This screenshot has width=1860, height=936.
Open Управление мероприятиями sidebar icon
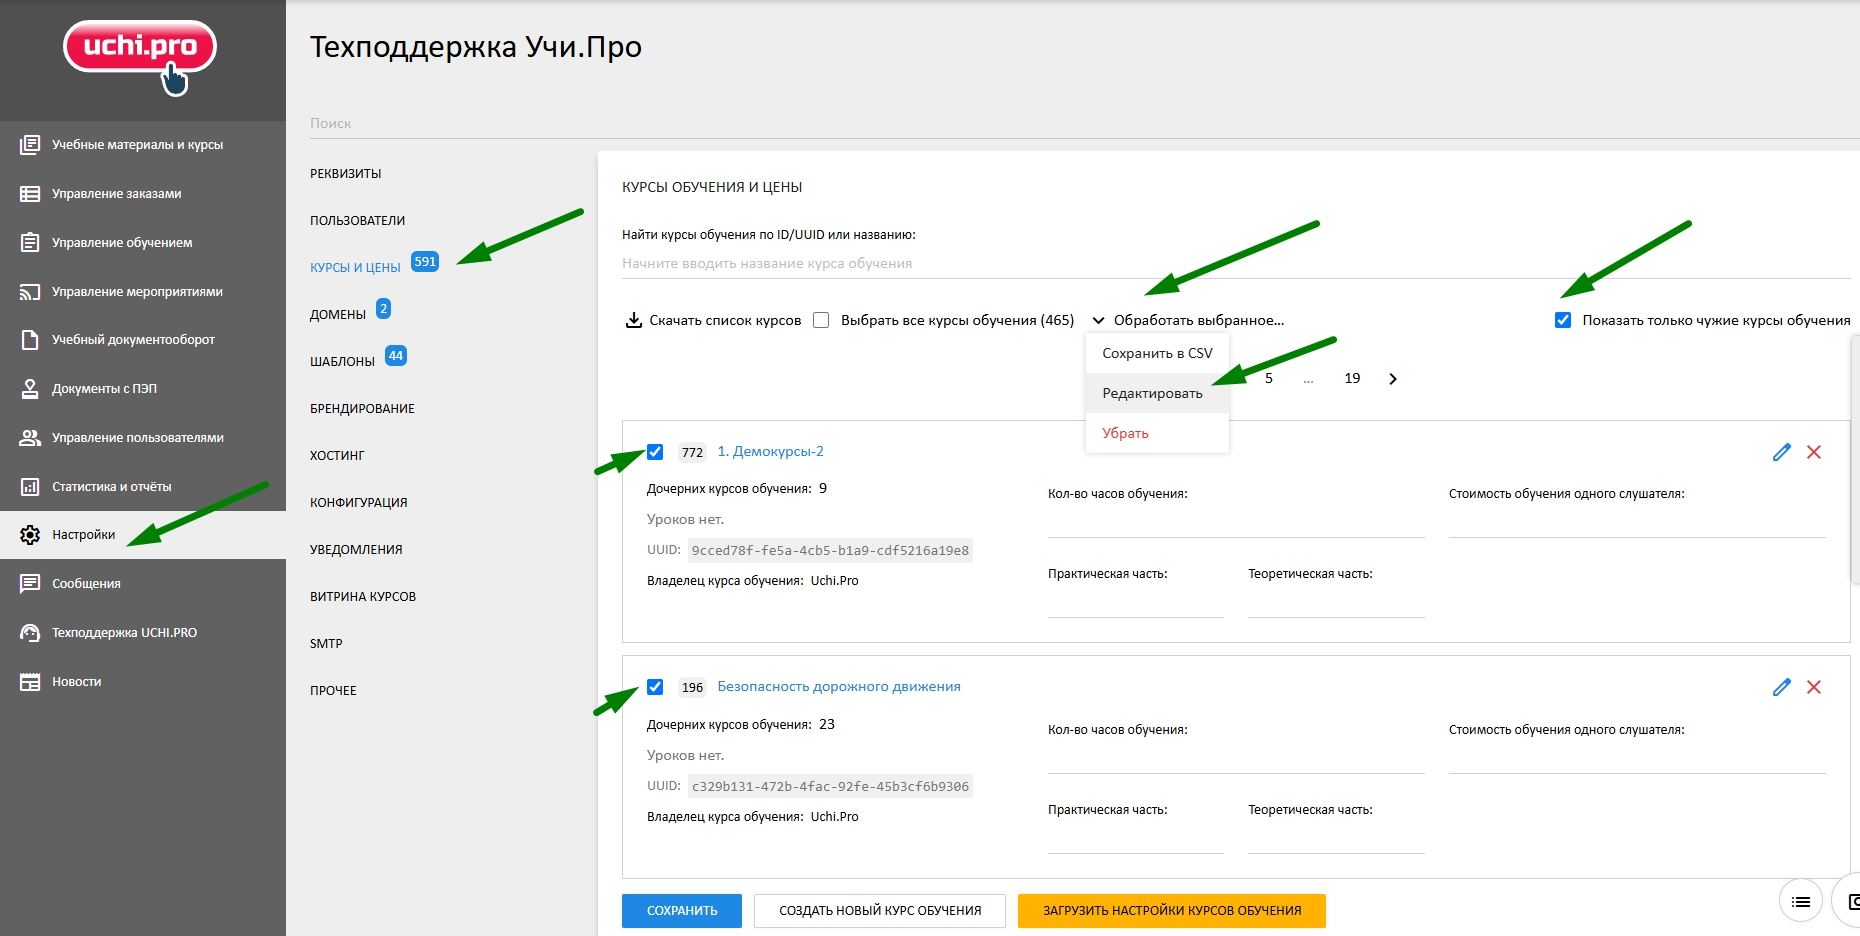point(30,292)
